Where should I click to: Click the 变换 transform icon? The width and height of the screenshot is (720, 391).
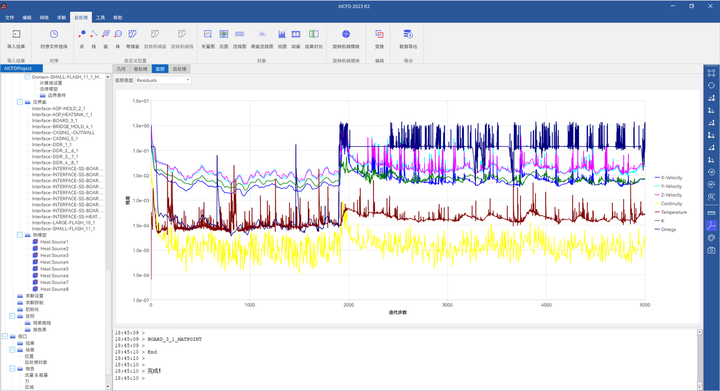pos(379,34)
